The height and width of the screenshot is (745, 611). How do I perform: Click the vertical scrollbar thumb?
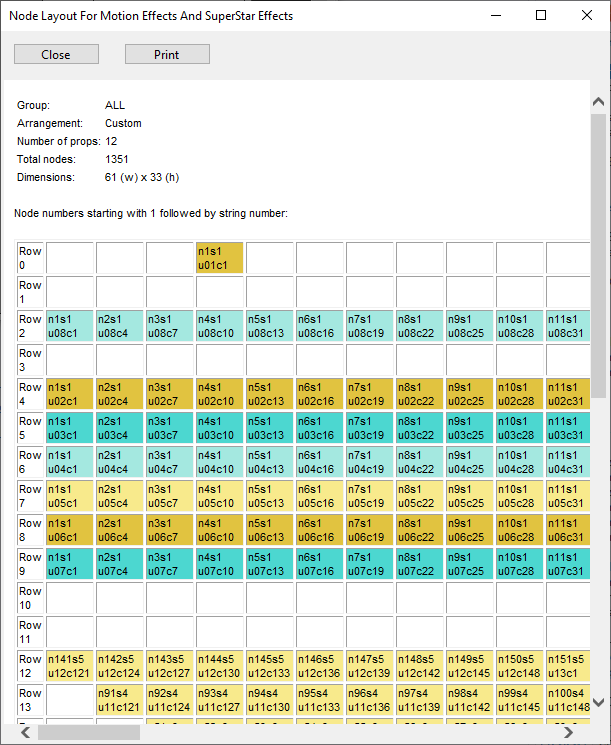point(598,250)
